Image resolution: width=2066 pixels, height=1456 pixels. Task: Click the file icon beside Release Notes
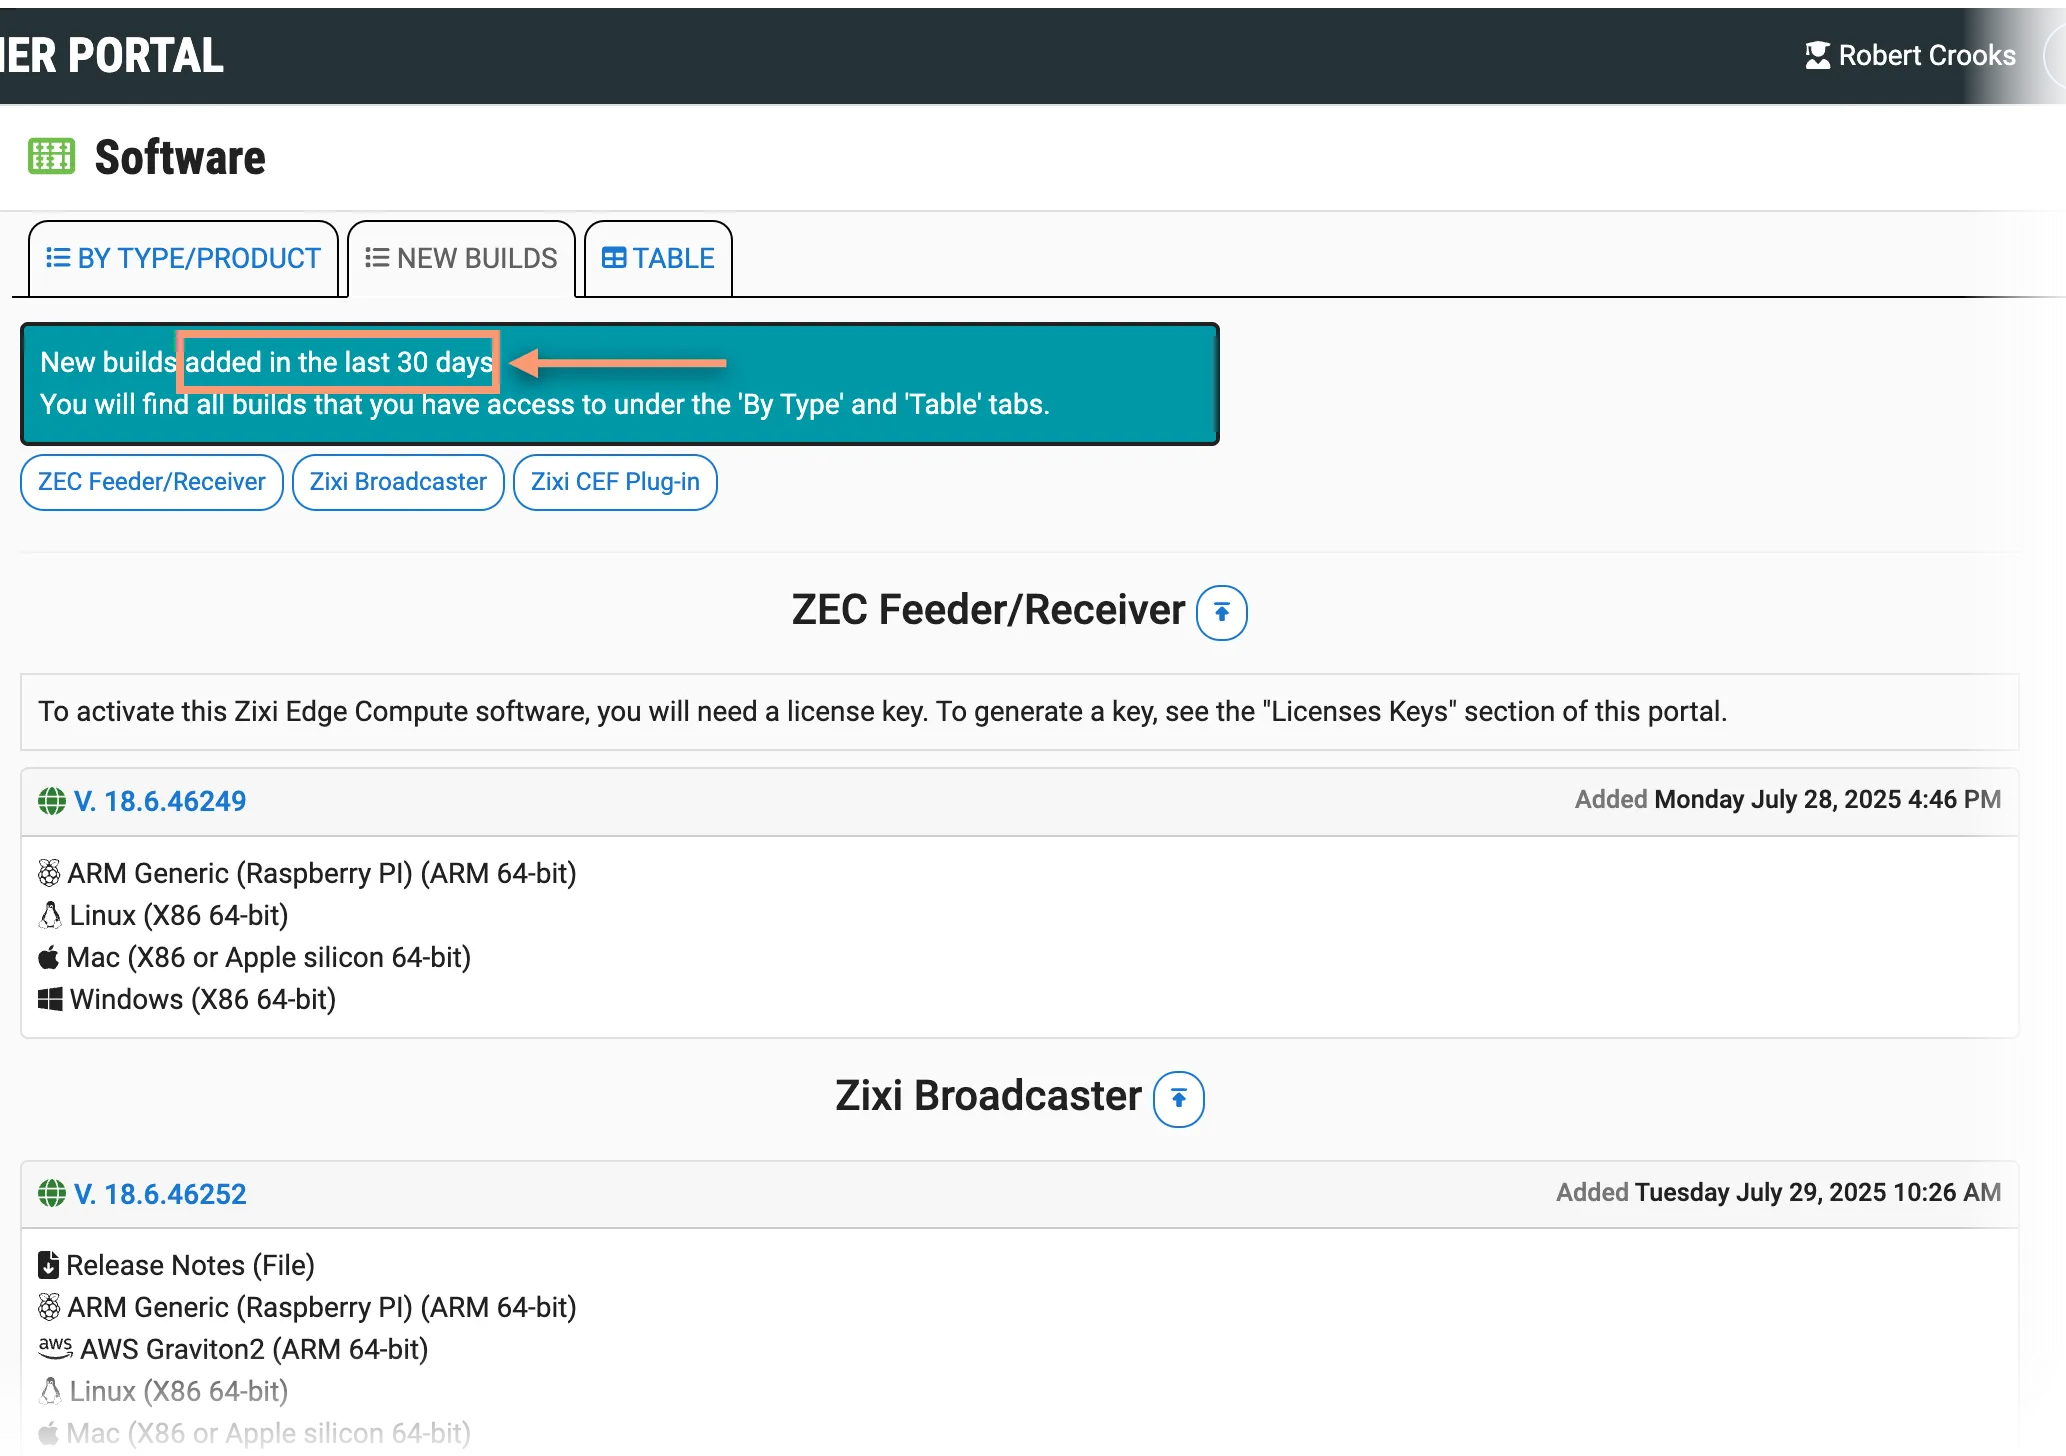48,1265
